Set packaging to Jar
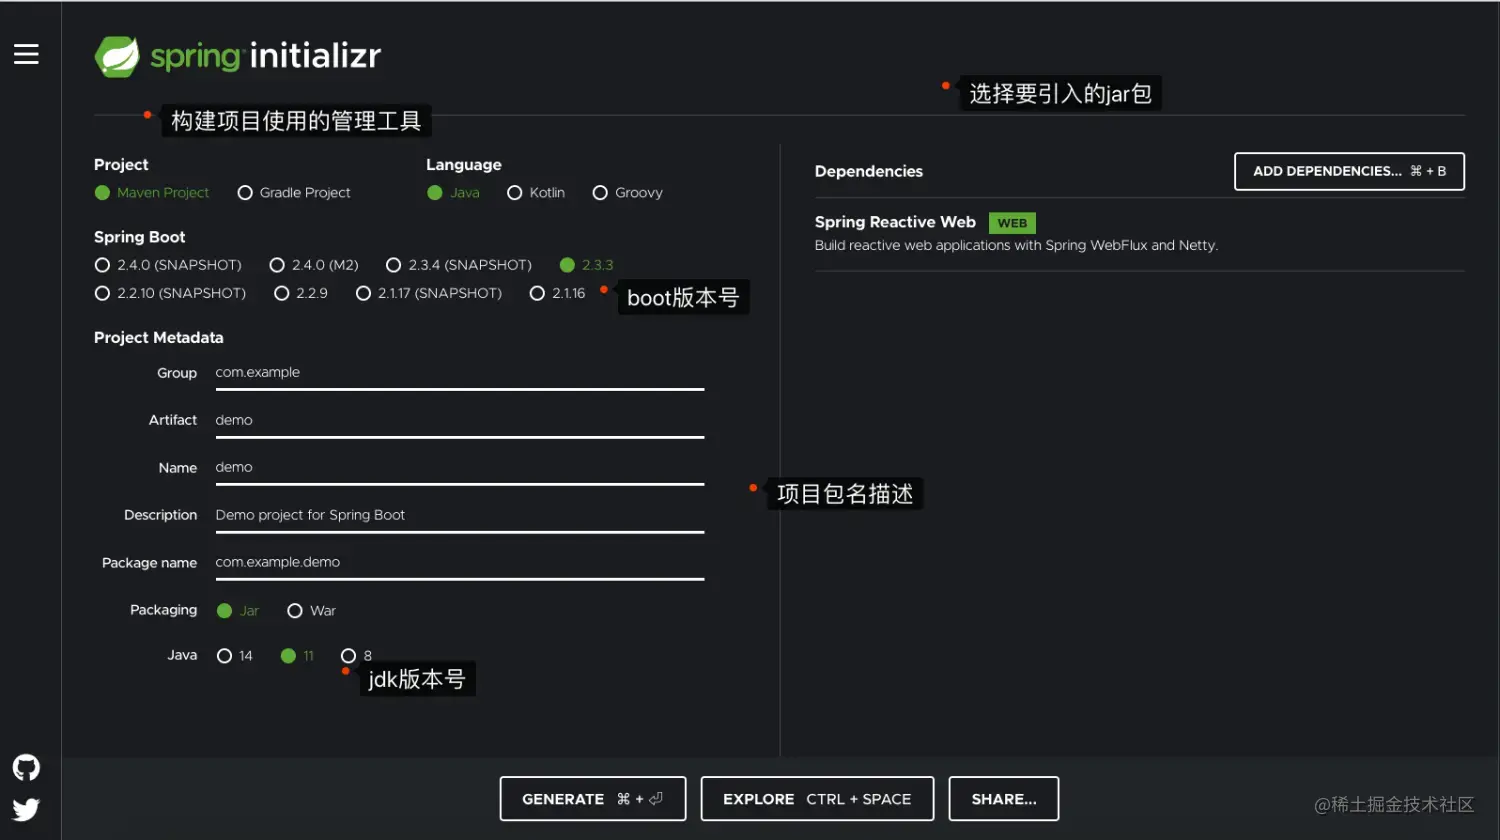 click(x=238, y=611)
